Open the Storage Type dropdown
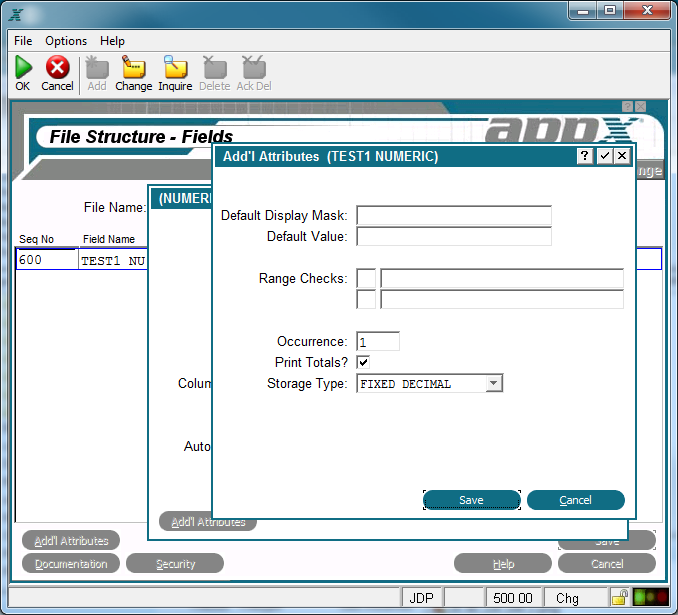The height and width of the screenshot is (615, 678). [x=493, y=383]
